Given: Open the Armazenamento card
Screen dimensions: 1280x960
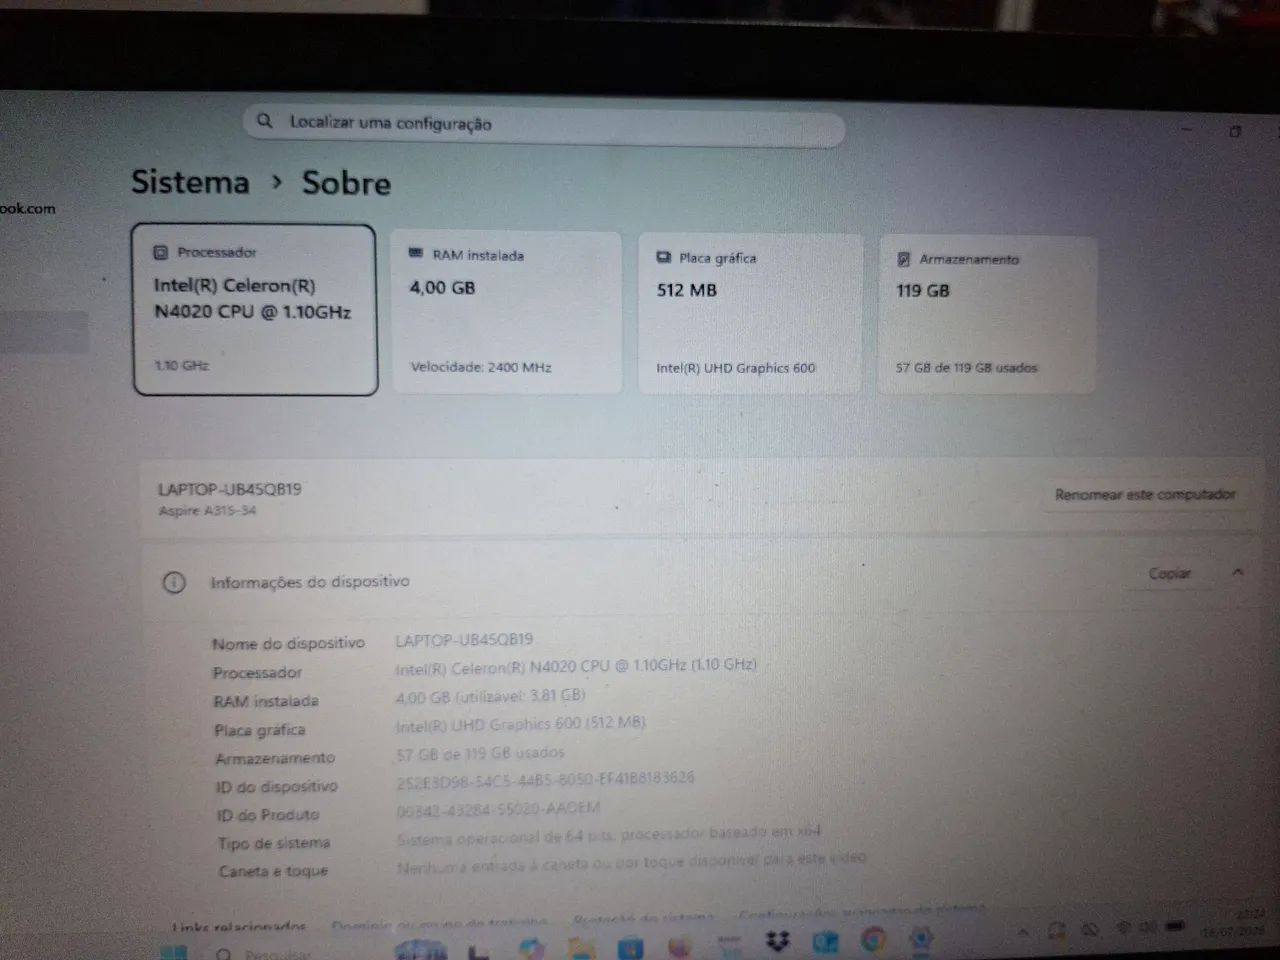Looking at the screenshot, I should click(x=987, y=315).
